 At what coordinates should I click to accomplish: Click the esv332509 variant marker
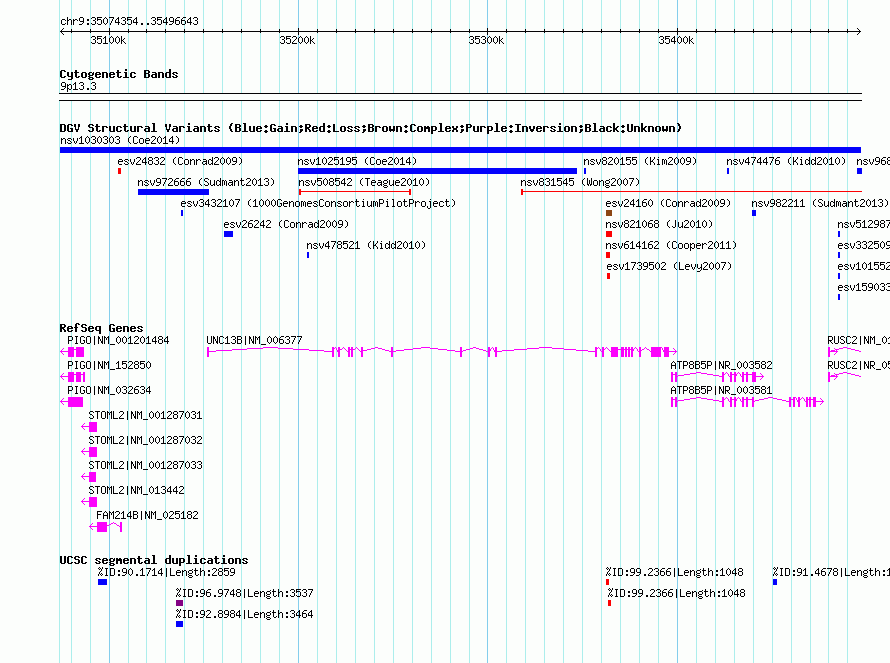[839, 255]
